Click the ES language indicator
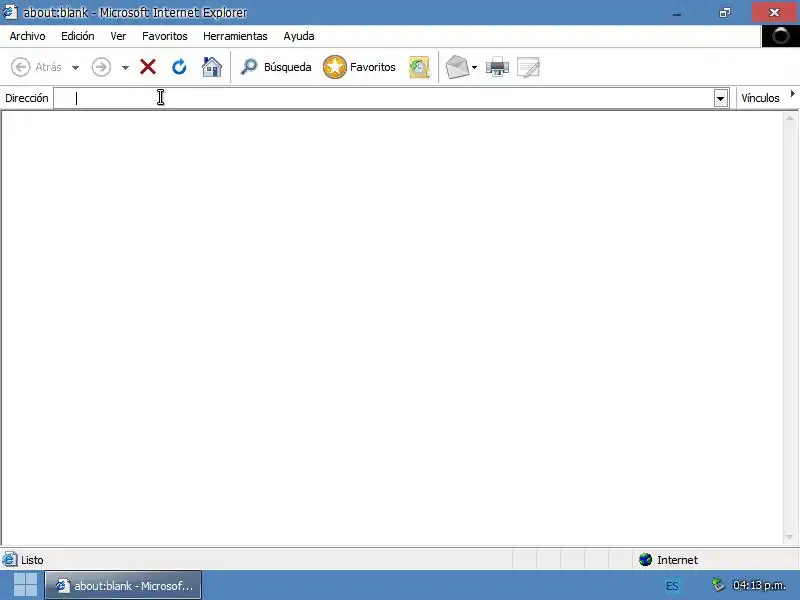 point(672,586)
